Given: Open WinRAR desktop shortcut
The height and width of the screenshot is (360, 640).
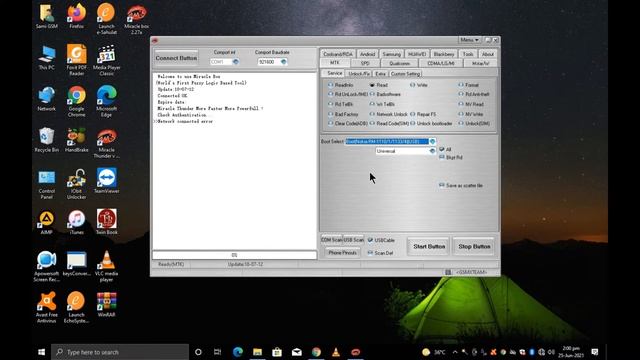Looking at the screenshot, I should point(107,304).
